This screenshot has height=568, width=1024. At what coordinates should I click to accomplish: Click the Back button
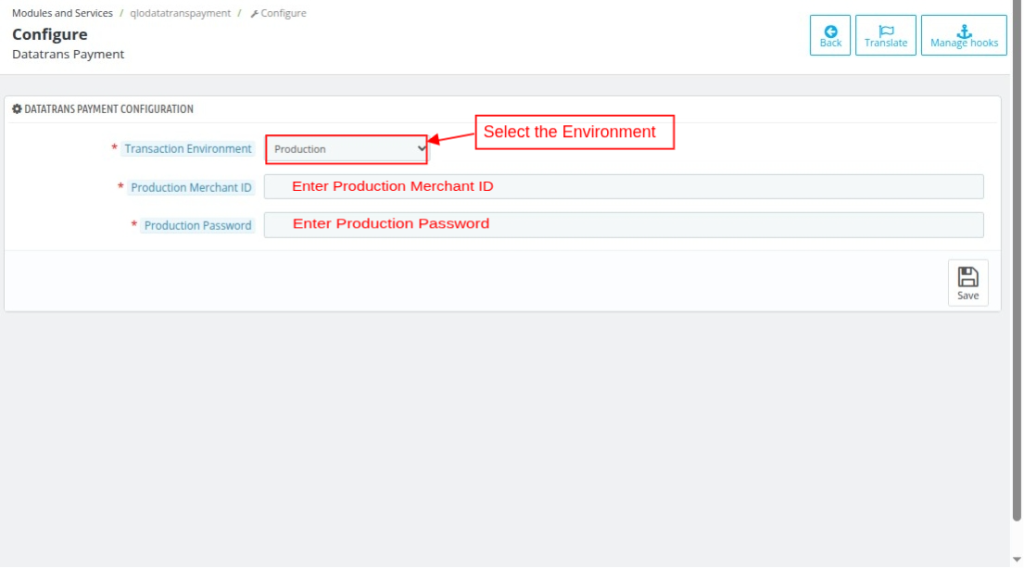[x=830, y=35]
